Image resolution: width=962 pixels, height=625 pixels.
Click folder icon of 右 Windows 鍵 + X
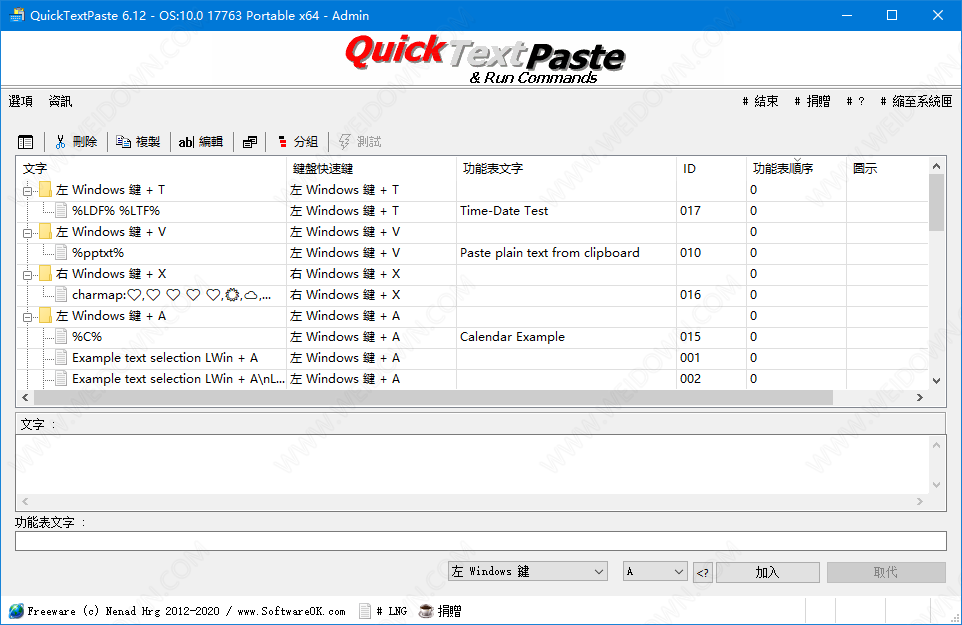click(45, 274)
